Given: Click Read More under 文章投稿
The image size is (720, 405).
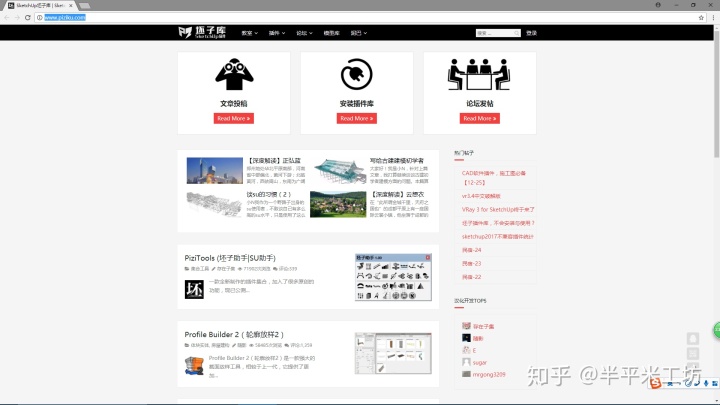Looking at the screenshot, I should (x=234, y=118).
